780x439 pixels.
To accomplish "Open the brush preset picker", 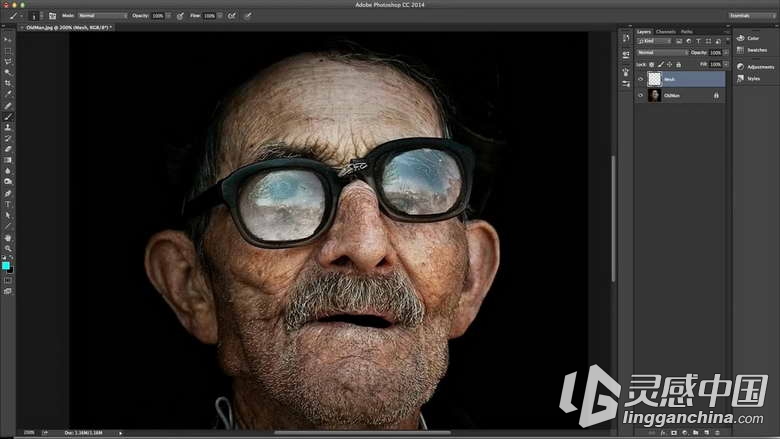I will (x=35, y=16).
